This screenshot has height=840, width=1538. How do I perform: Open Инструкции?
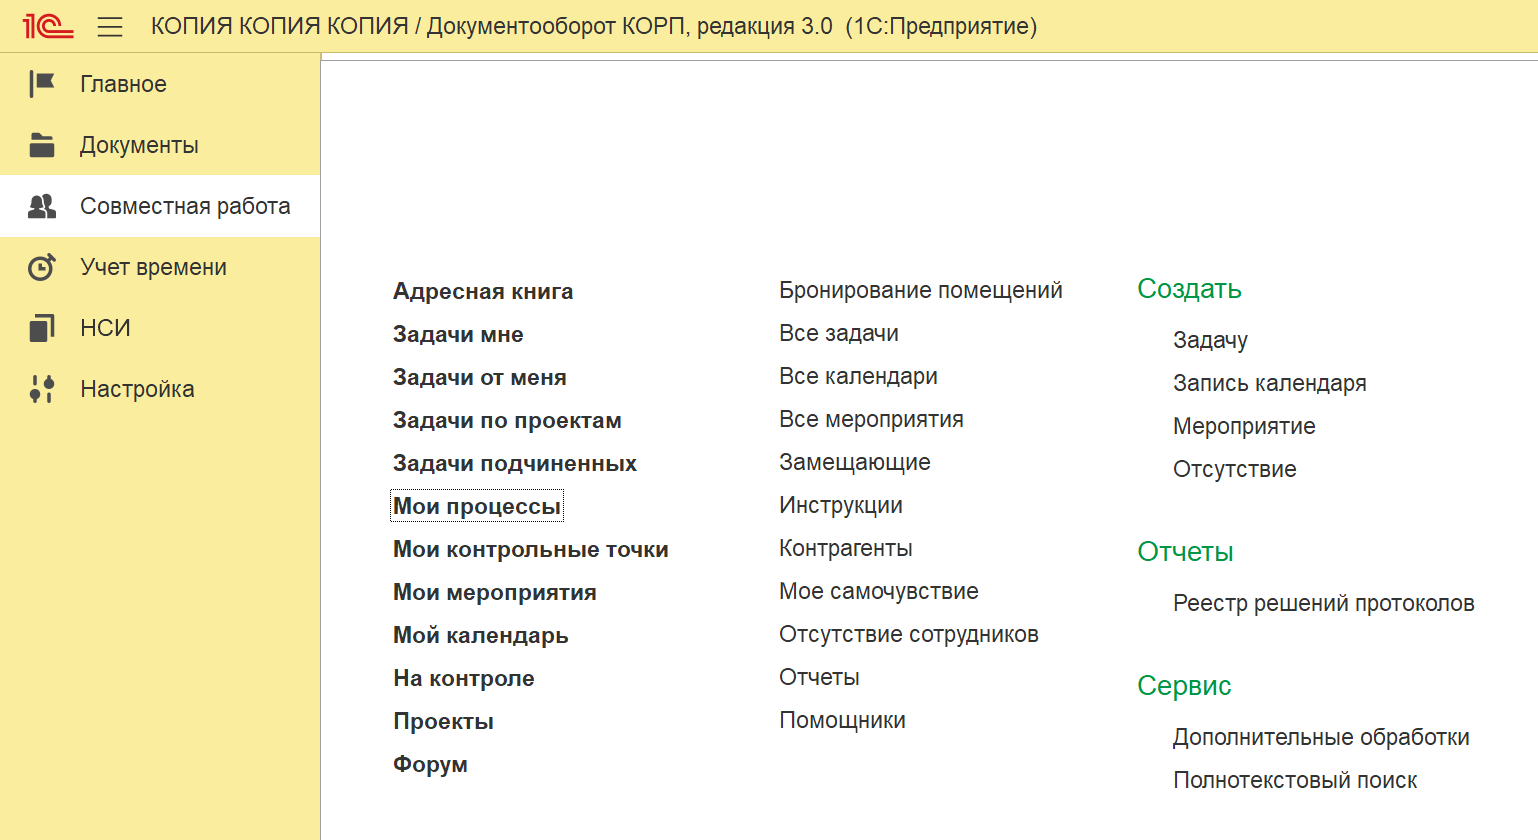pos(841,505)
